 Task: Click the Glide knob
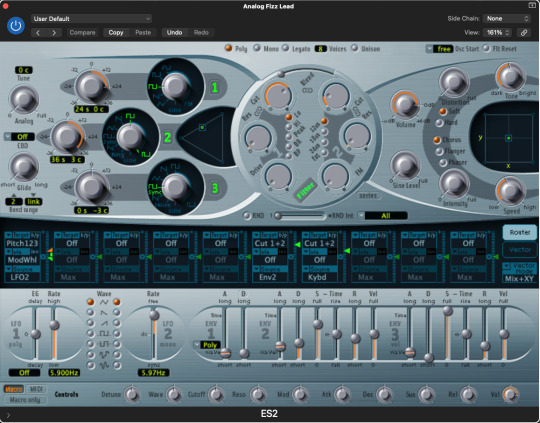click(24, 167)
